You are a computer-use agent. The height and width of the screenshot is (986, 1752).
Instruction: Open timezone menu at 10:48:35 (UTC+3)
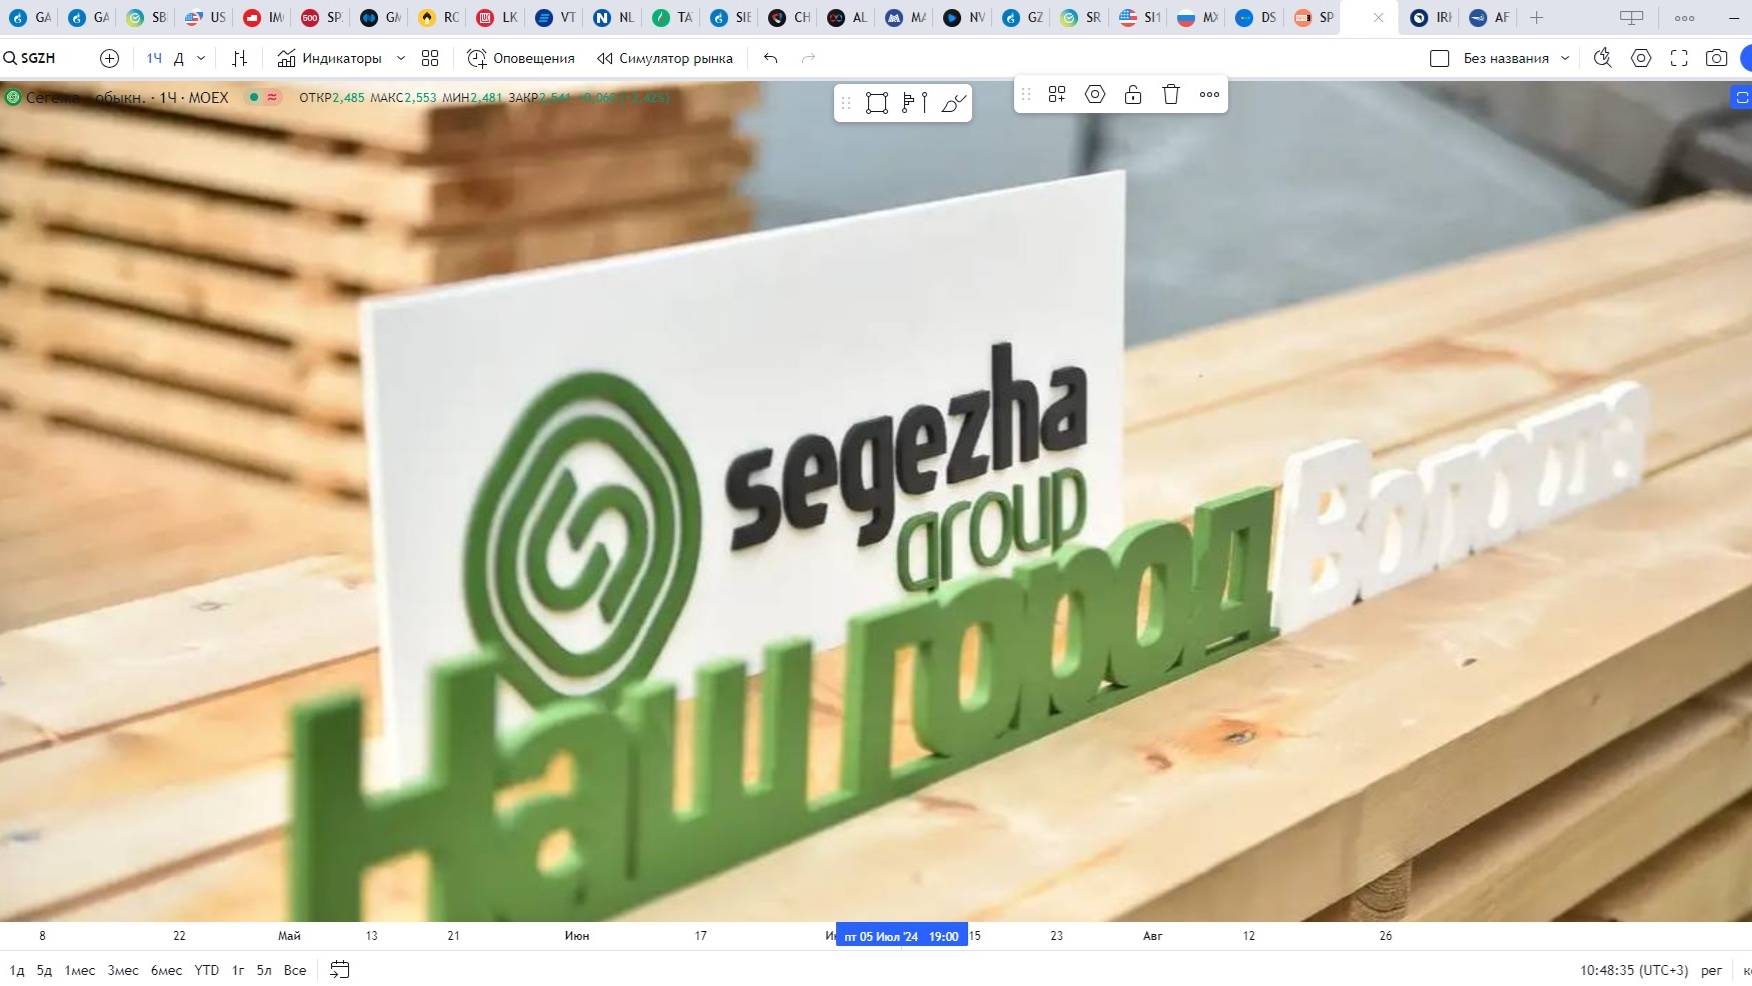pos(1634,970)
